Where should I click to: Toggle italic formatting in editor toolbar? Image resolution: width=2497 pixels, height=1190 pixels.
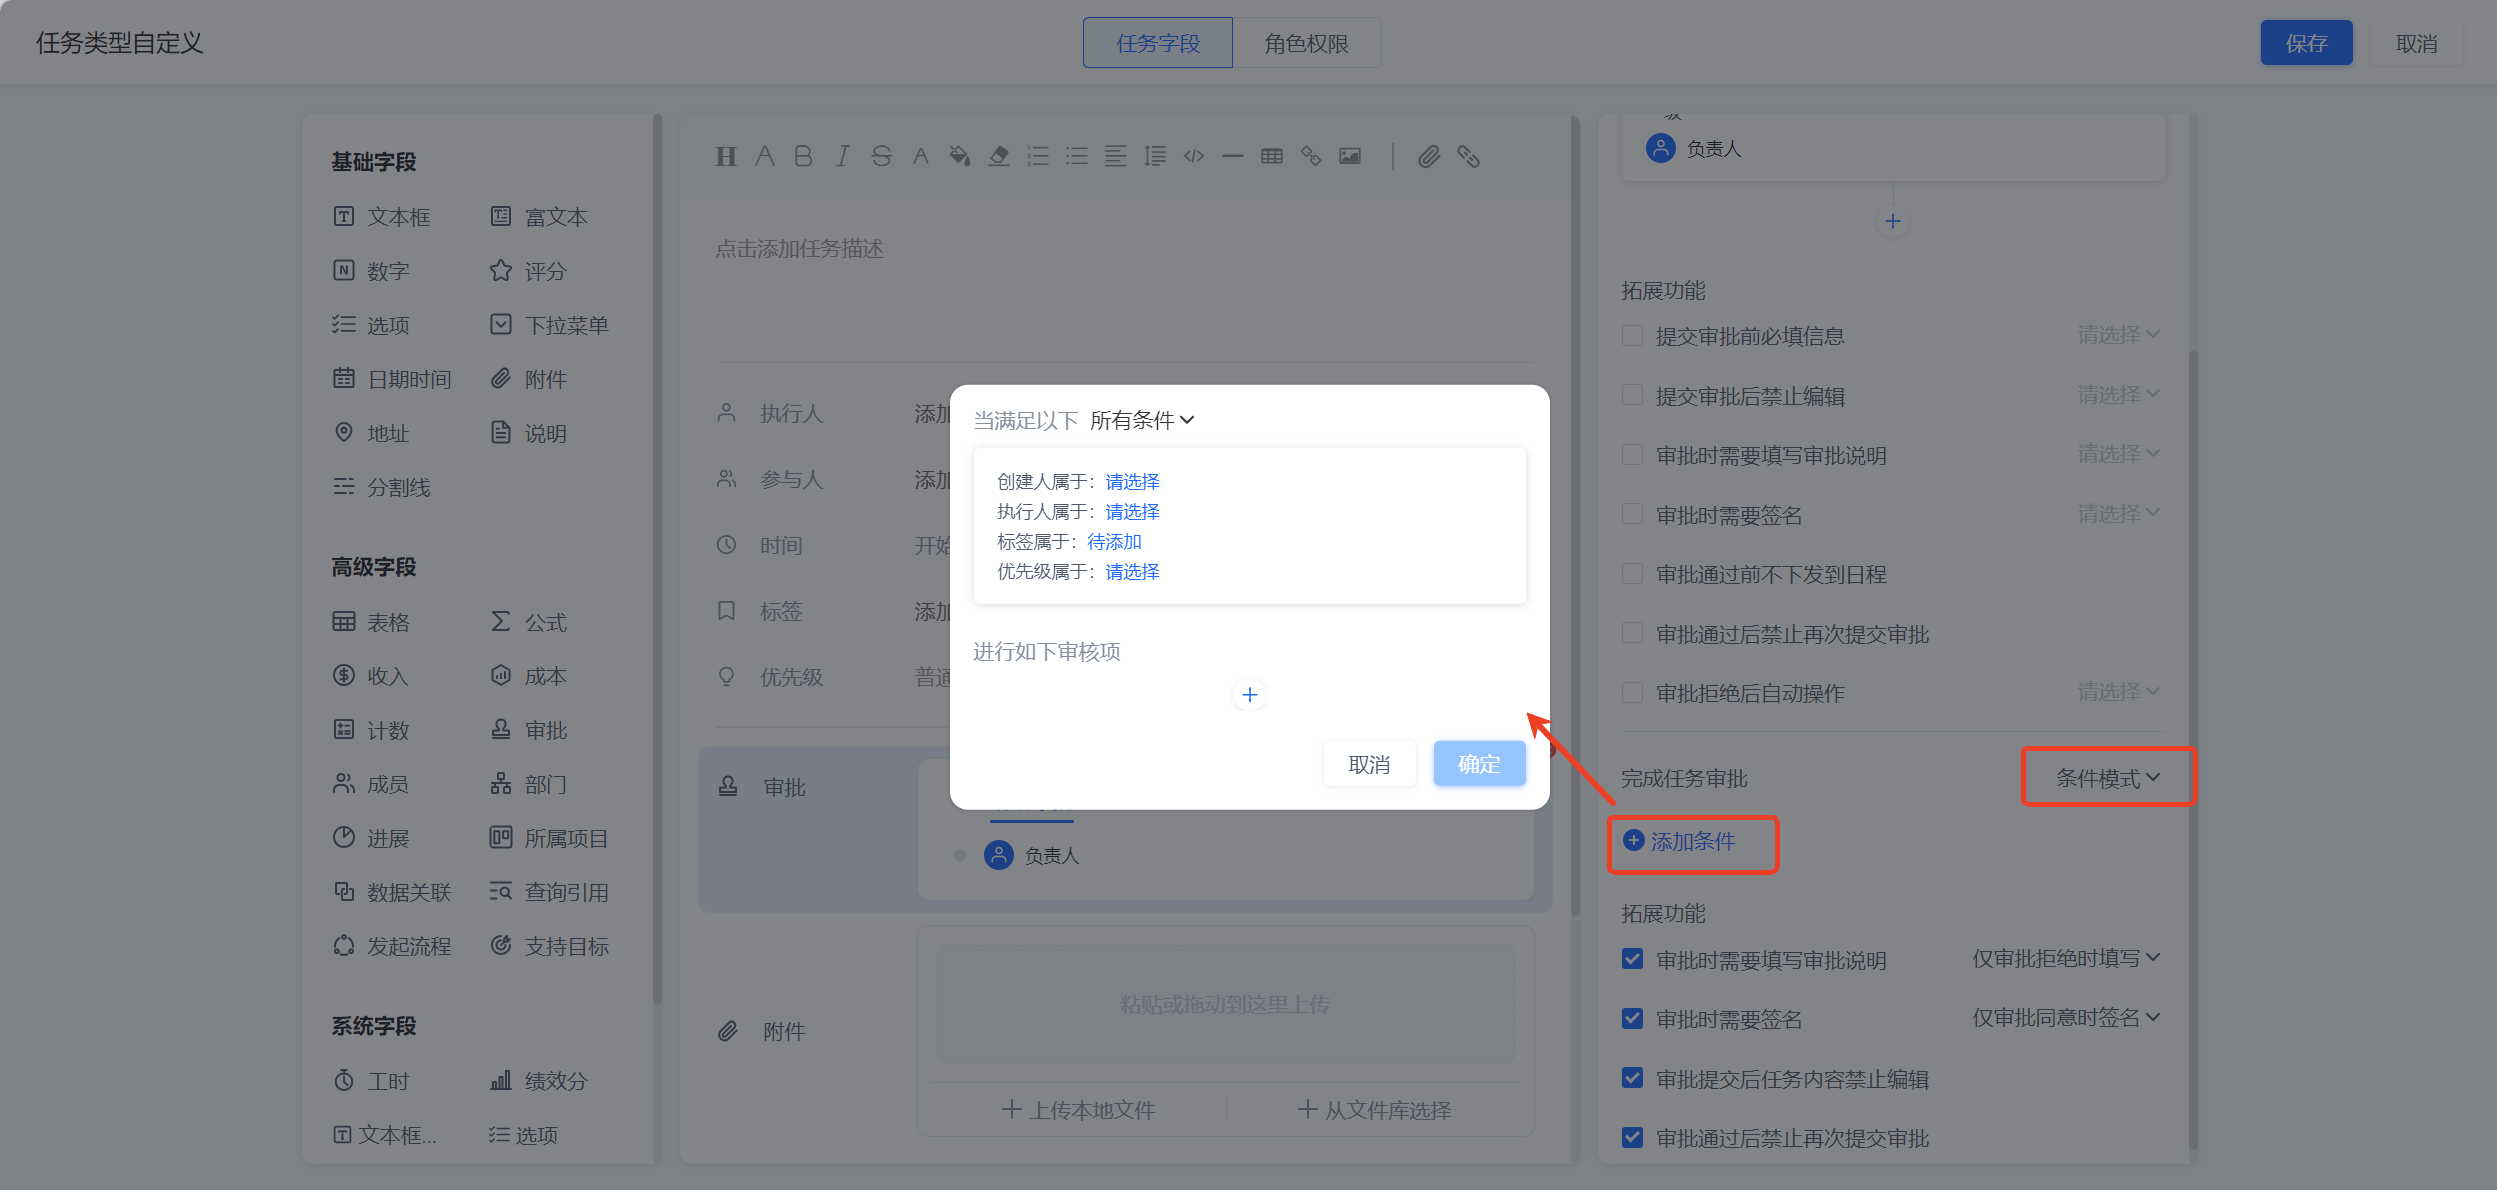click(x=842, y=156)
